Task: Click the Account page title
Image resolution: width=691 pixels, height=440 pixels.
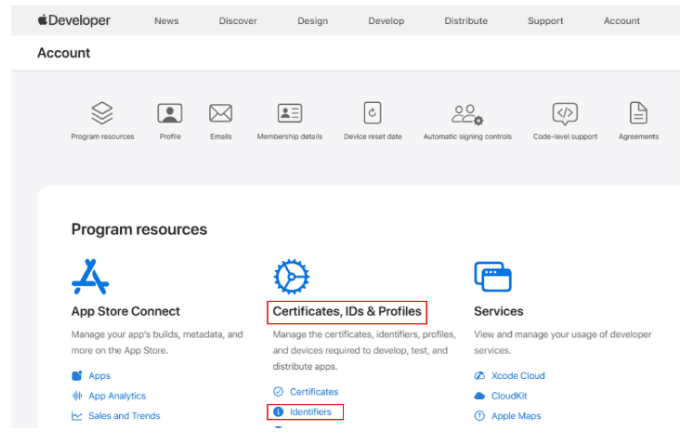Action: click(64, 53)
